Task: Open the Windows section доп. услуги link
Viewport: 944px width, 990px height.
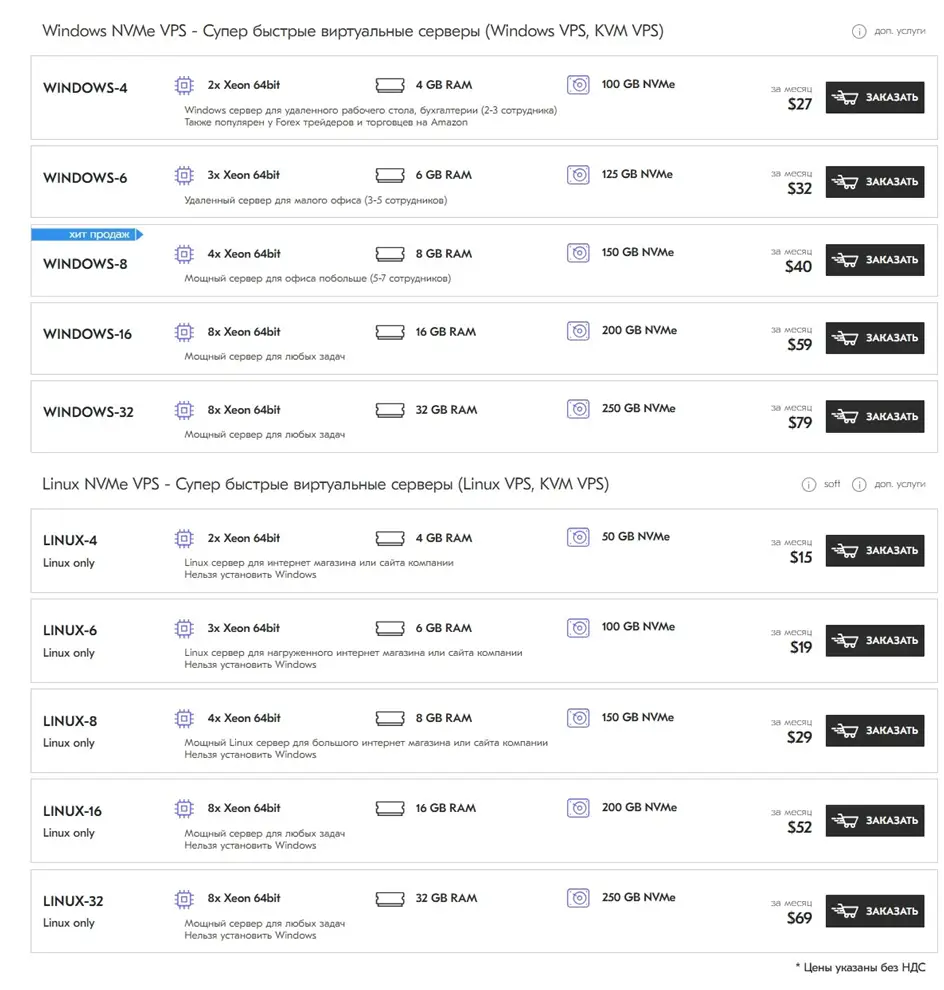Action: tap(899, 31)
